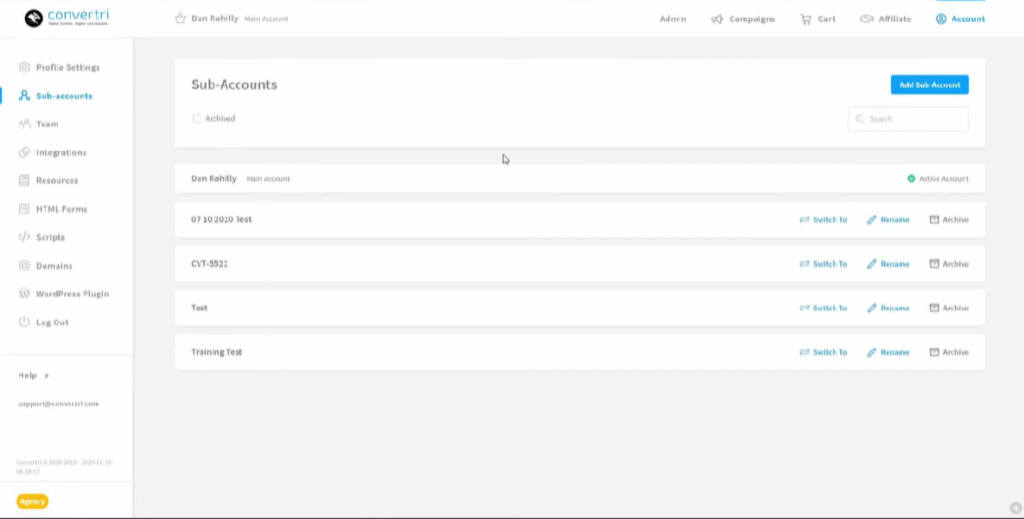Image resolution: width=1024 pixels, height=519 pixels.
Task: Expand the Help menu in sidebar
Action: point(33,376)
